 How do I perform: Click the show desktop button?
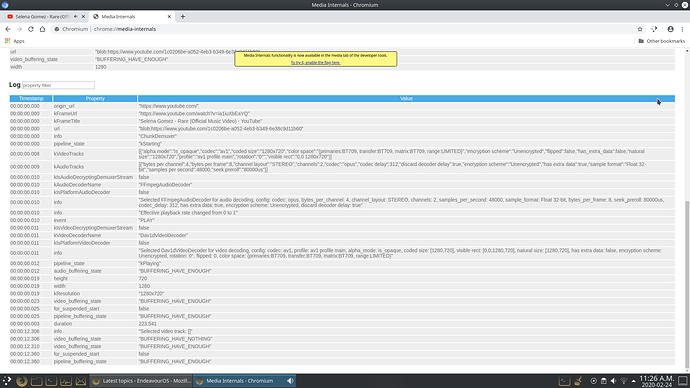(683, 381)
